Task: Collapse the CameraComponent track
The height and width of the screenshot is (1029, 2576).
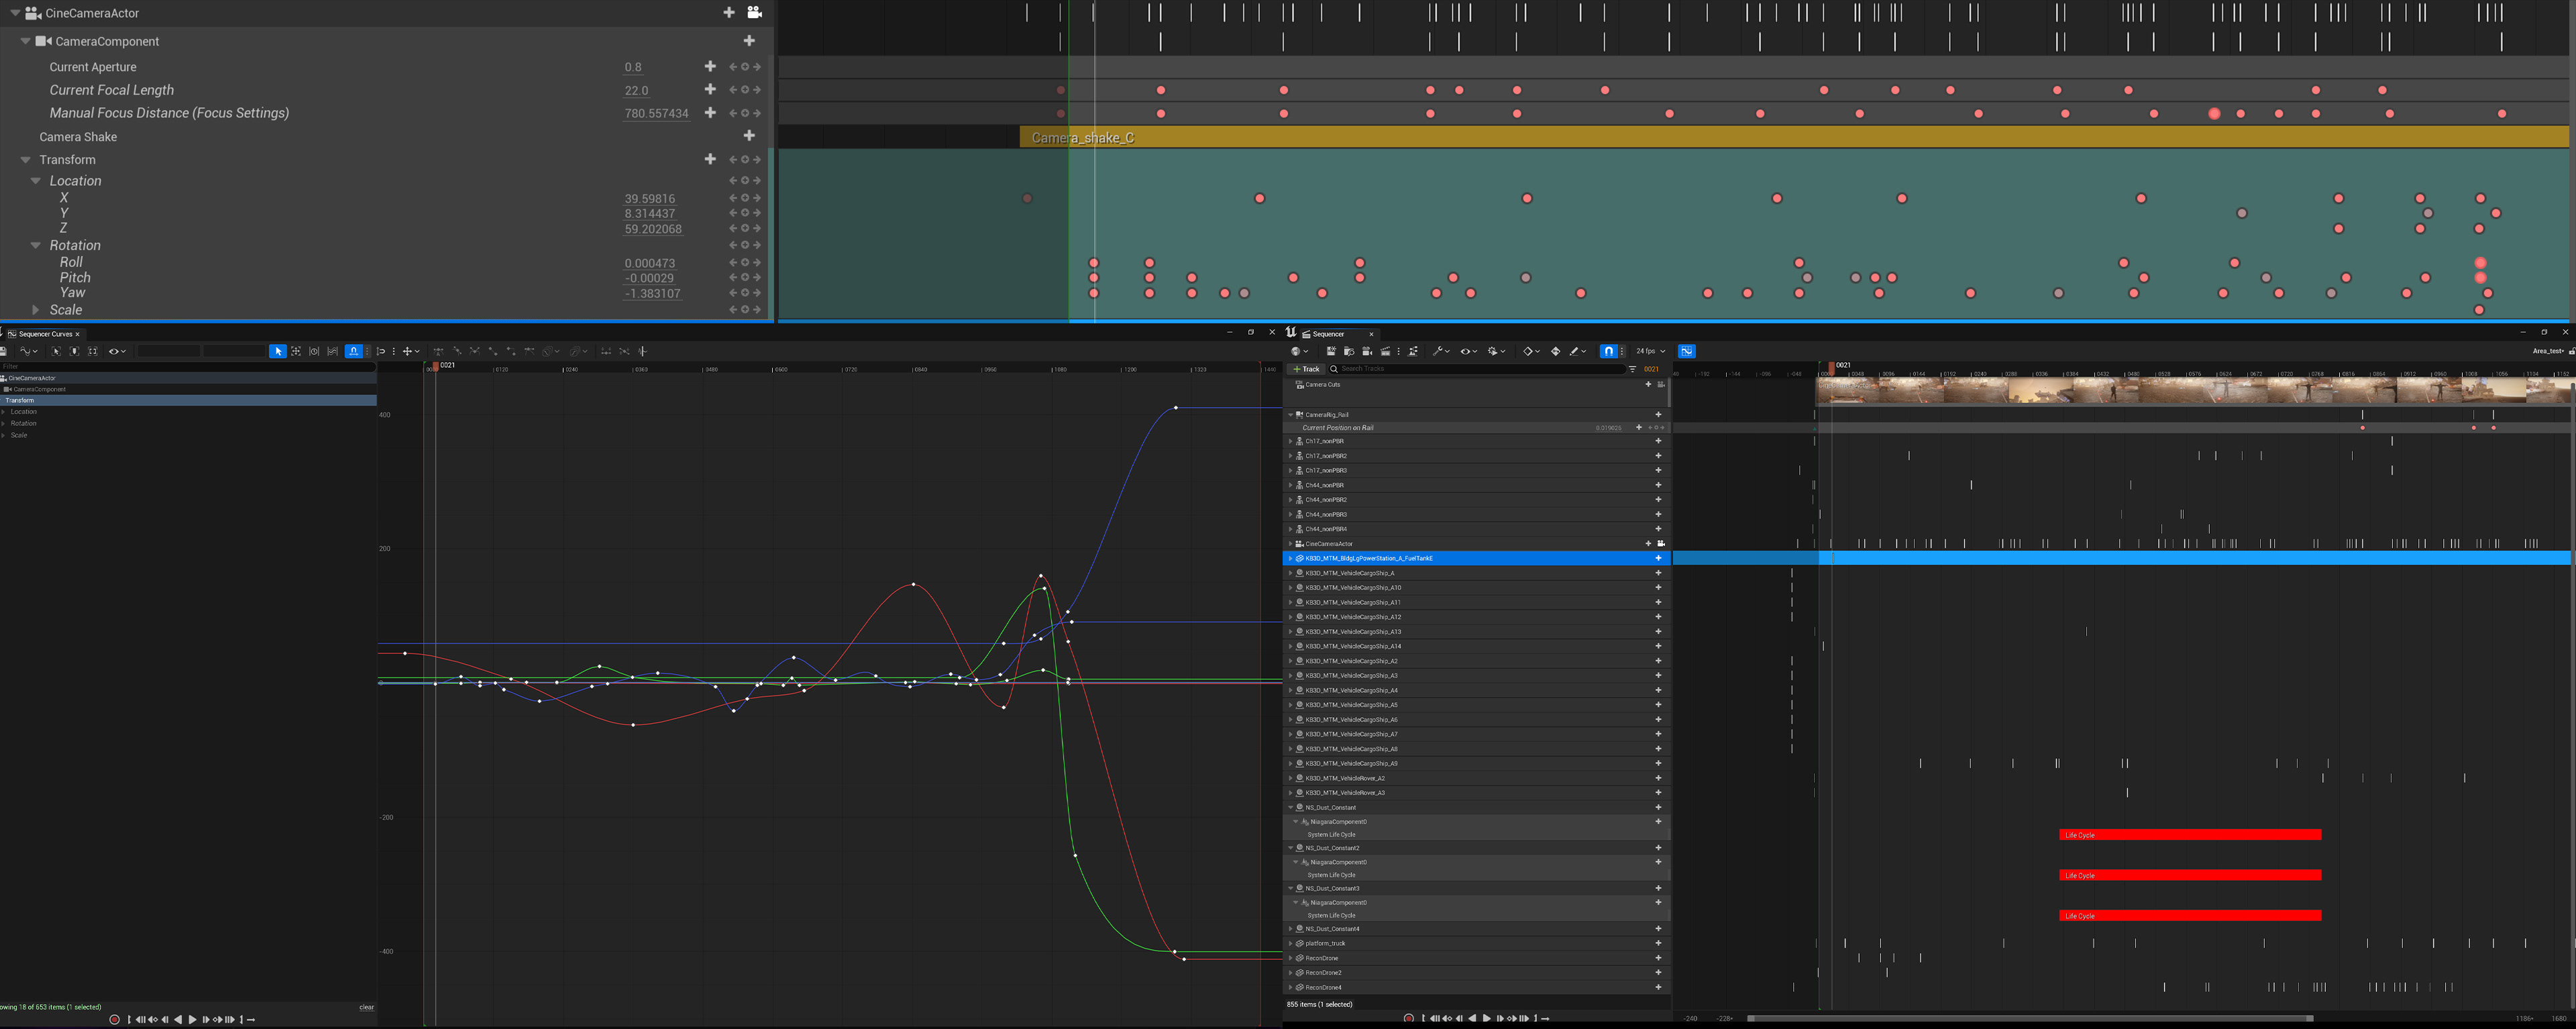Action: tap(26, 41)
